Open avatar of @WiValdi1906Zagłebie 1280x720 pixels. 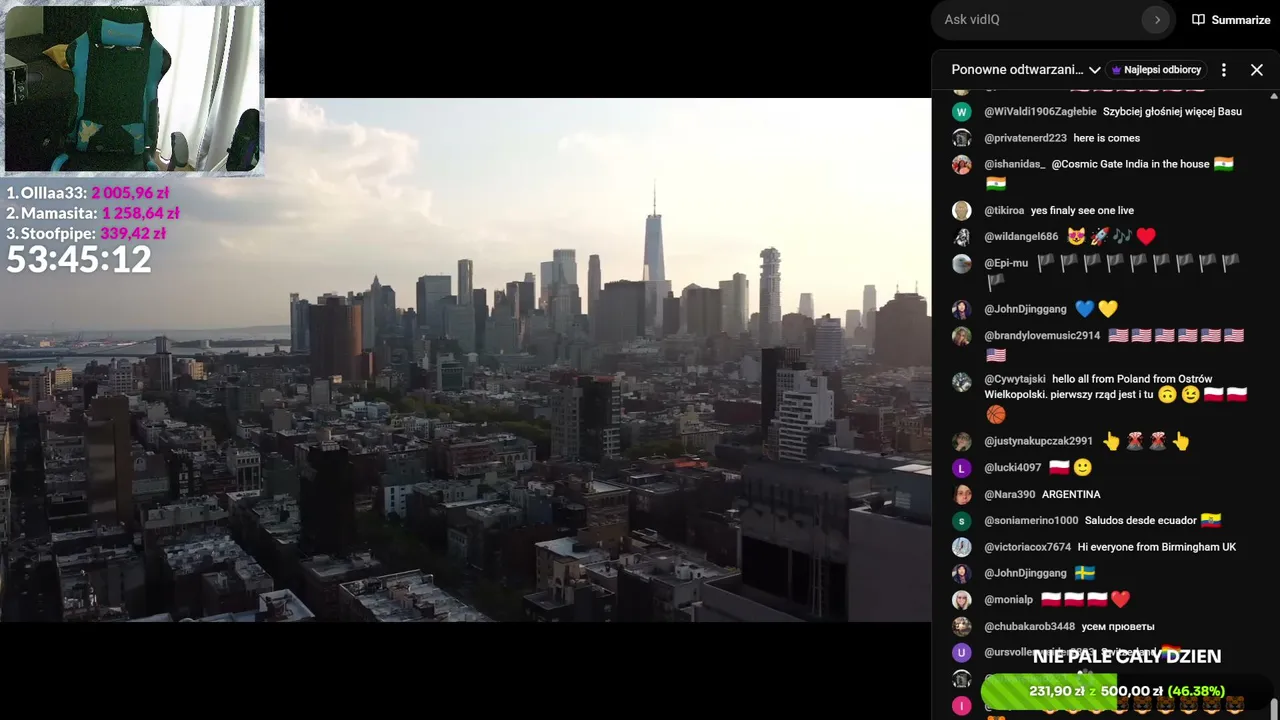[962, 112]
